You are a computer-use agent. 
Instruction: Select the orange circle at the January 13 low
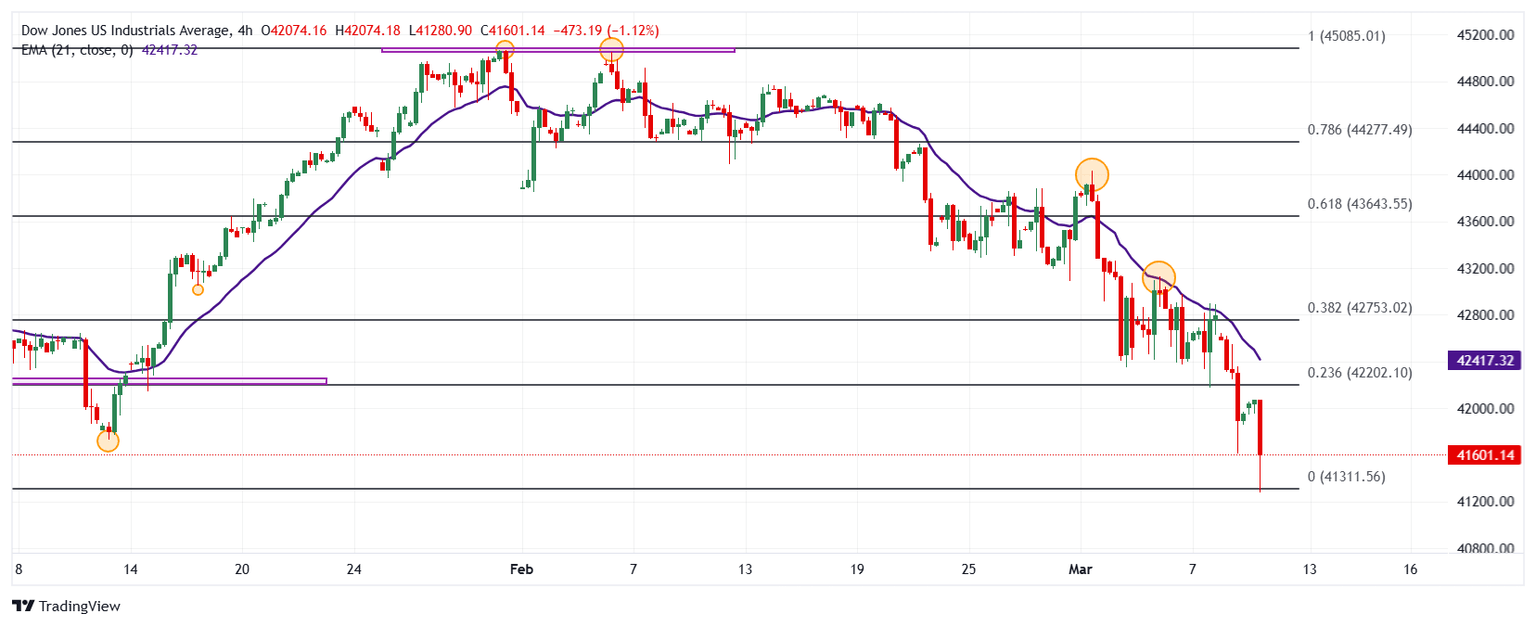(x=108, y=441)
